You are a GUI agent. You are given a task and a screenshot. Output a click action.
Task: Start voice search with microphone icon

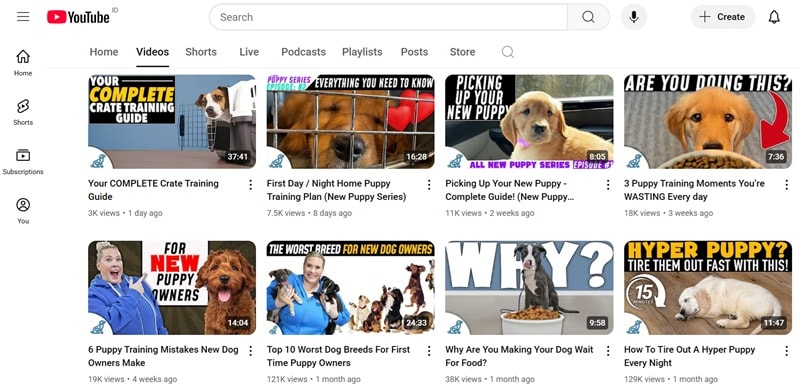[634, 17]
